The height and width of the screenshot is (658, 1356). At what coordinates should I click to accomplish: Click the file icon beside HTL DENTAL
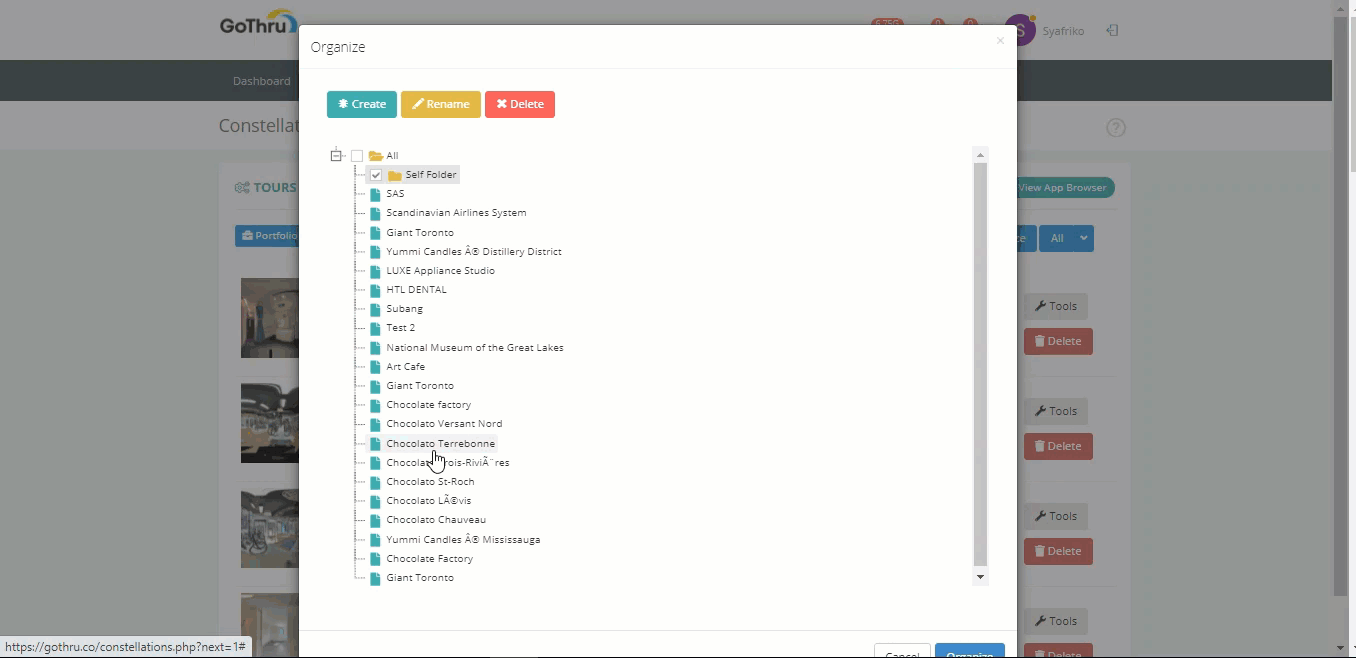[375, 290]
